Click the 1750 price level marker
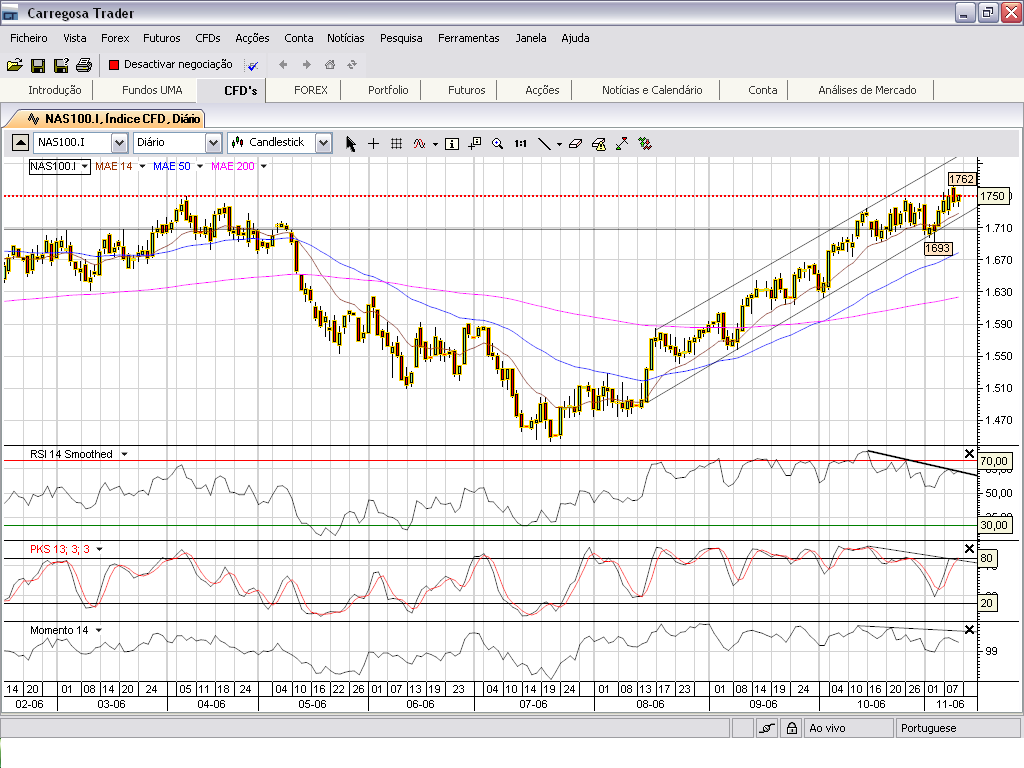The image size is (1024, 768). coord(992,196)
